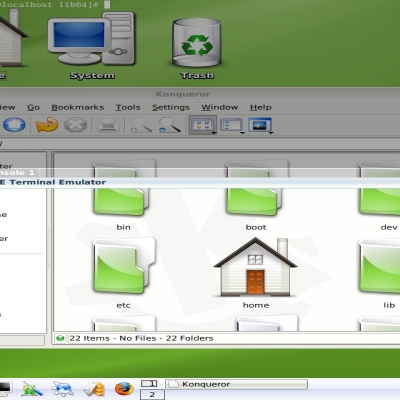The width and height of the screenshot is (400, 400).
Task: Open the Trash desktop icon
Action: [x=197, y=48]
